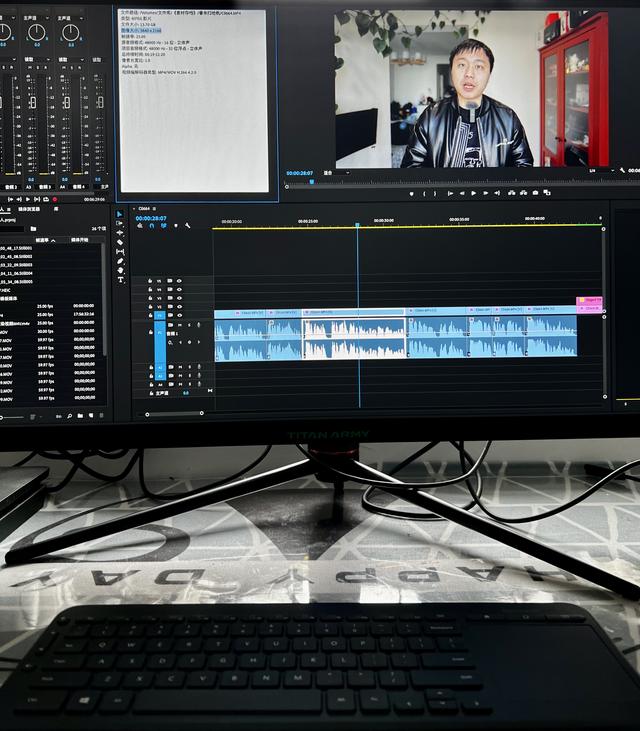640x731 pixels.
Task: Step forward one frame in Program monitor
Action: [485, 193]
